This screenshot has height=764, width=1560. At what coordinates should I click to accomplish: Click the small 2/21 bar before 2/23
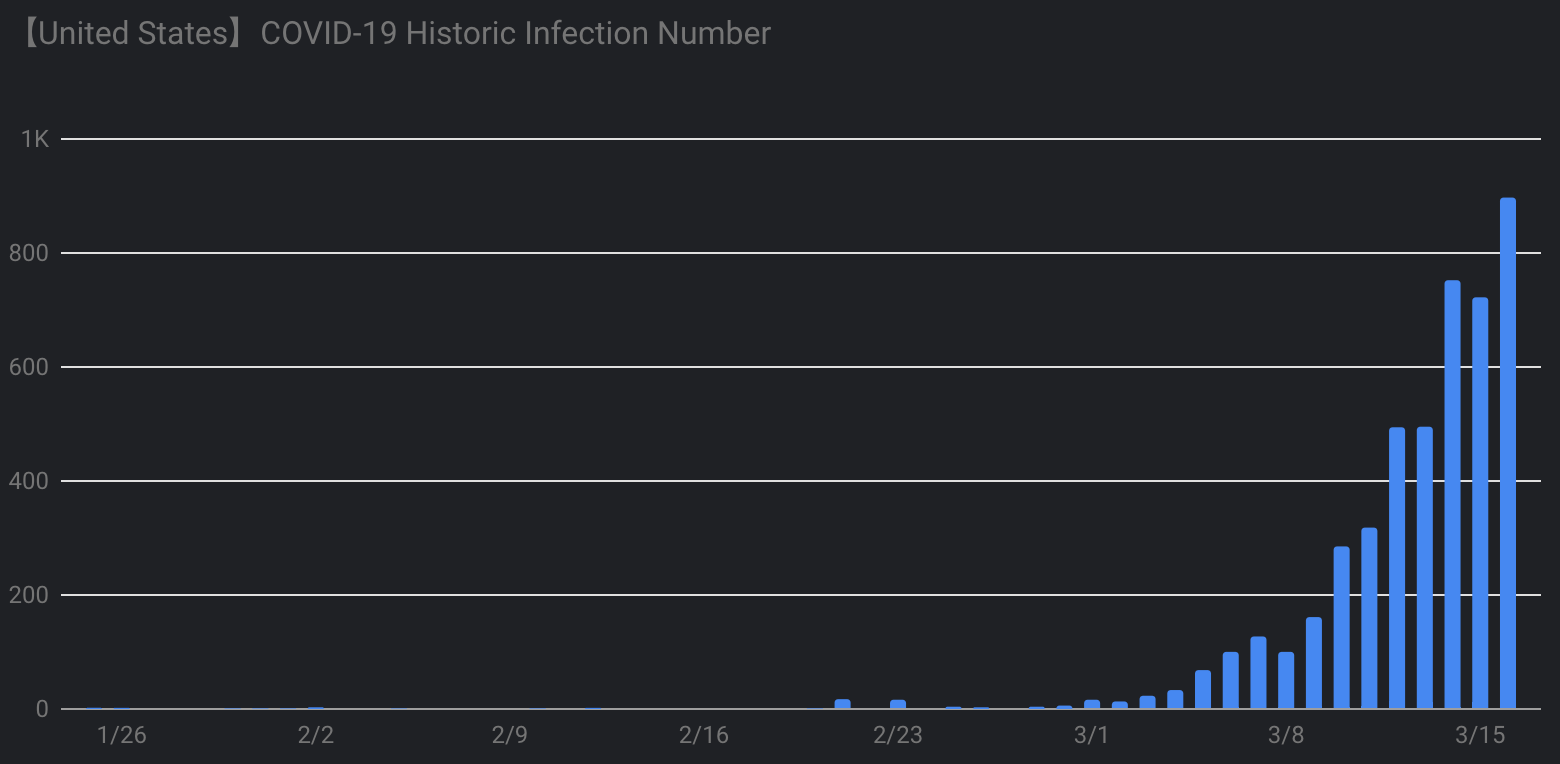[843, 704]
